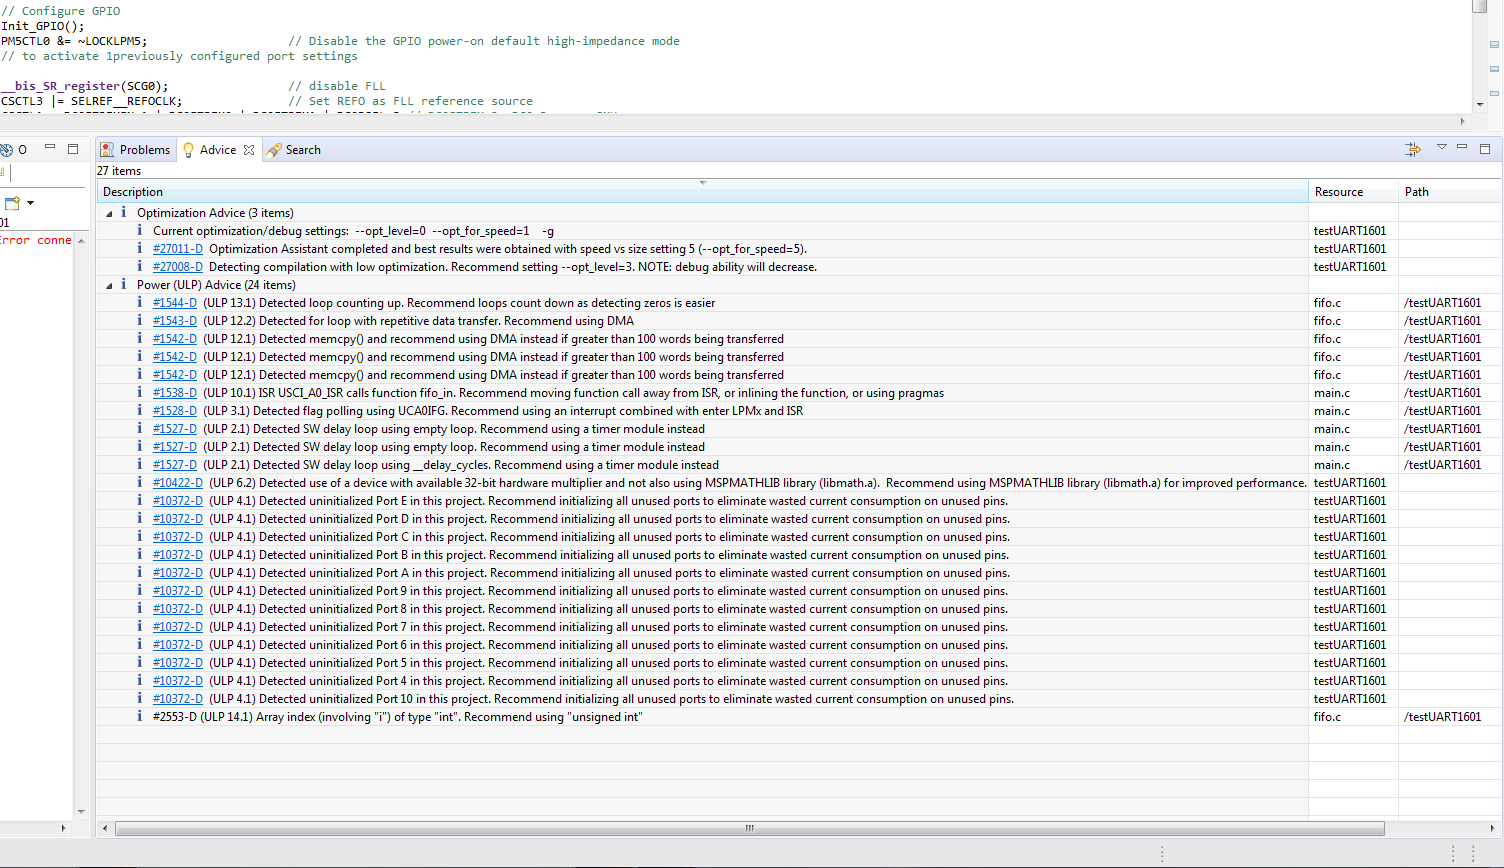
Task: Select the 'Current optimization/debug settings' row
Action: pos(702,231)
